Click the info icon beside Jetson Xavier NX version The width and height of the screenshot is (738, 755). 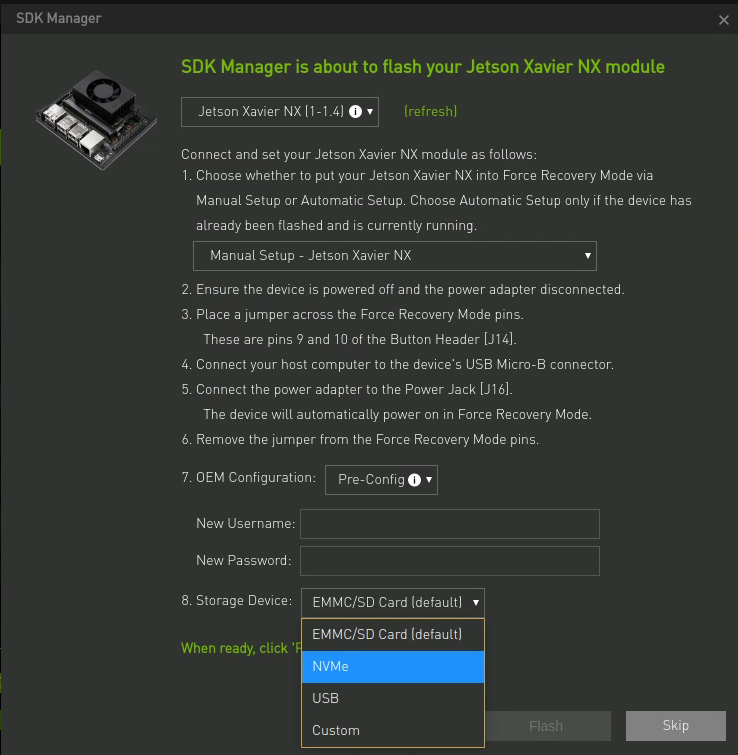click(x=355, y=112)
